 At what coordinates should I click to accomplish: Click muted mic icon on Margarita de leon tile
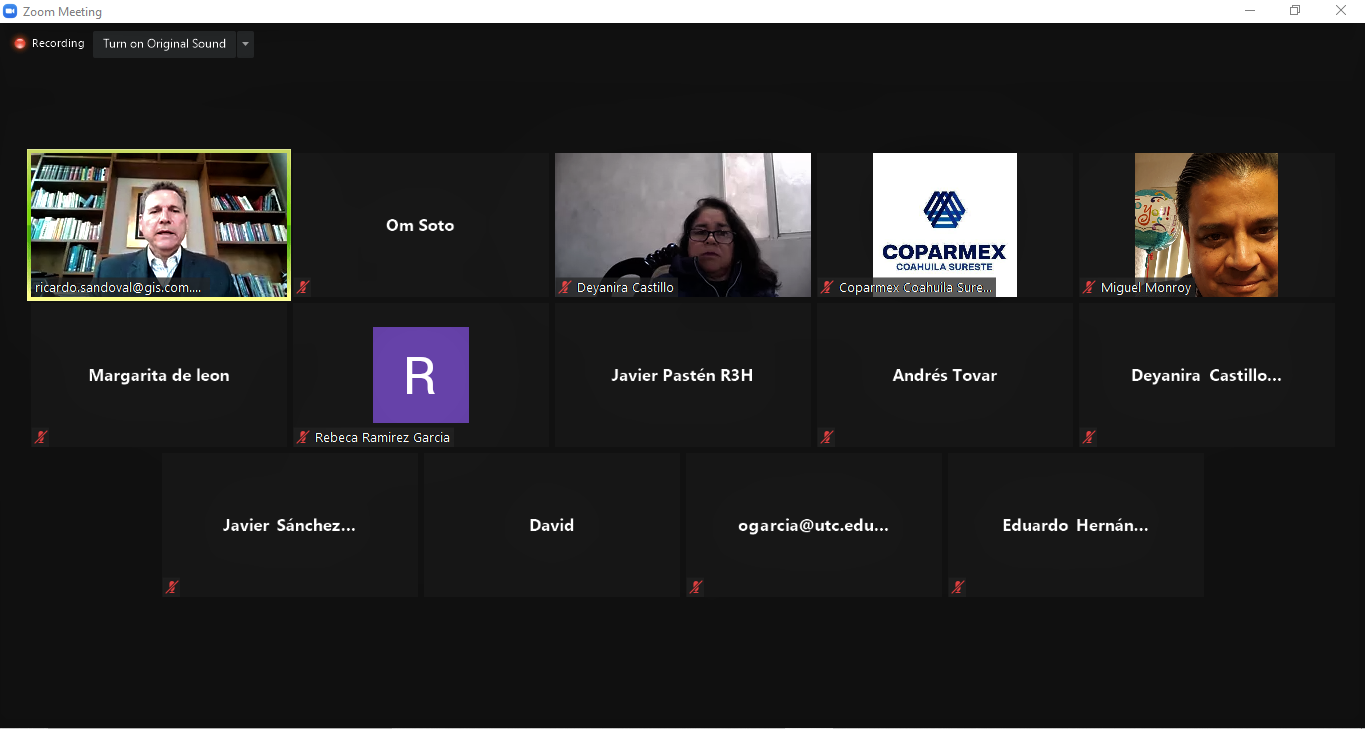pyautogui.click(x=41, y=437)
